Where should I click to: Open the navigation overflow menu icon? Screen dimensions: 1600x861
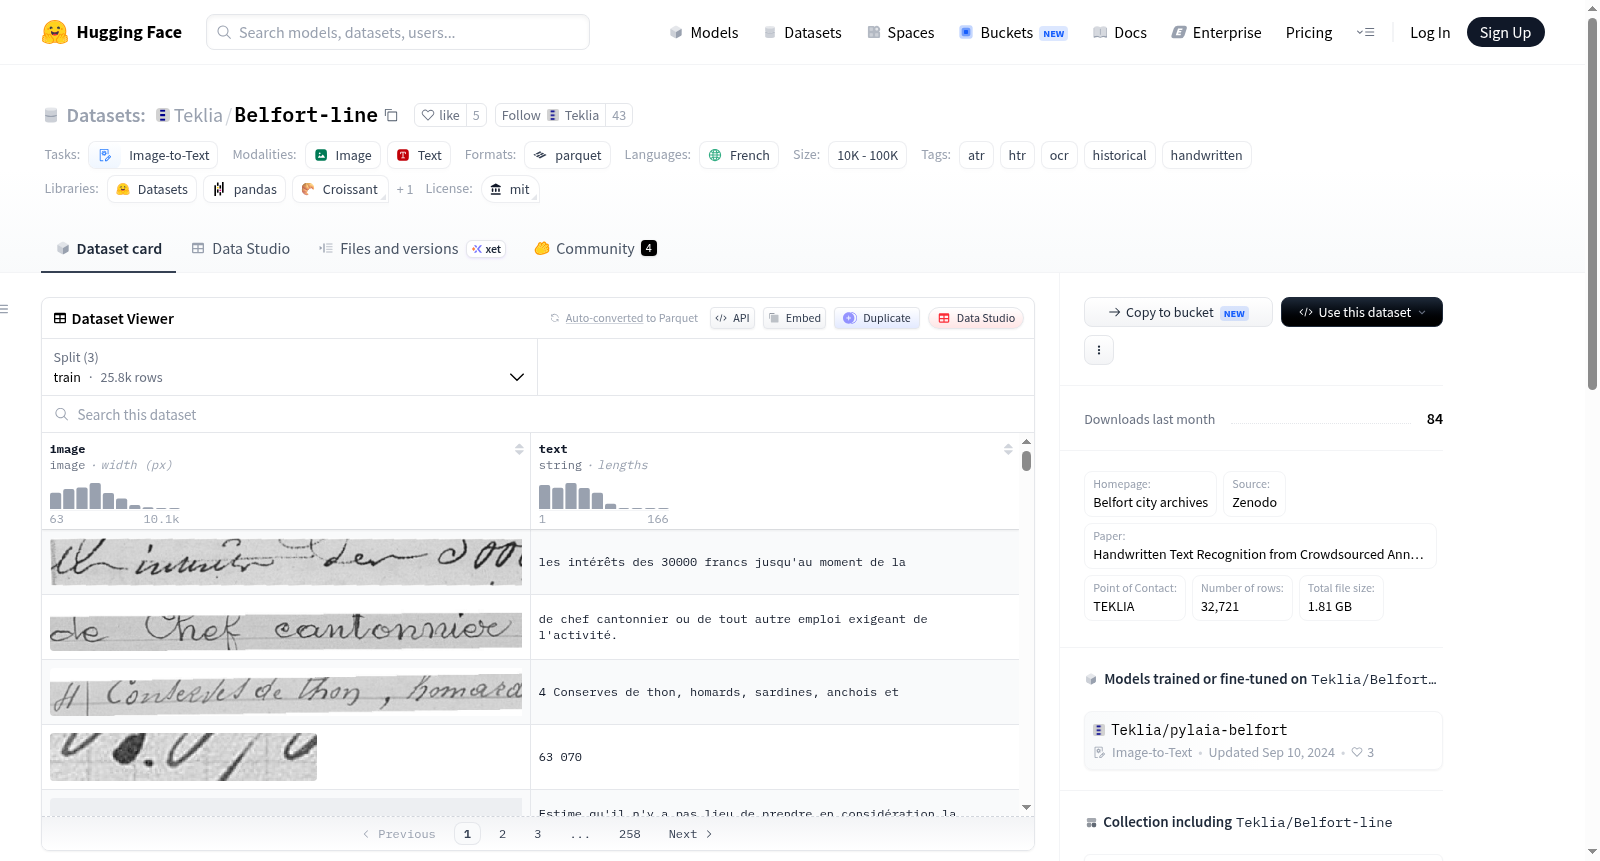click(1365, 32)
